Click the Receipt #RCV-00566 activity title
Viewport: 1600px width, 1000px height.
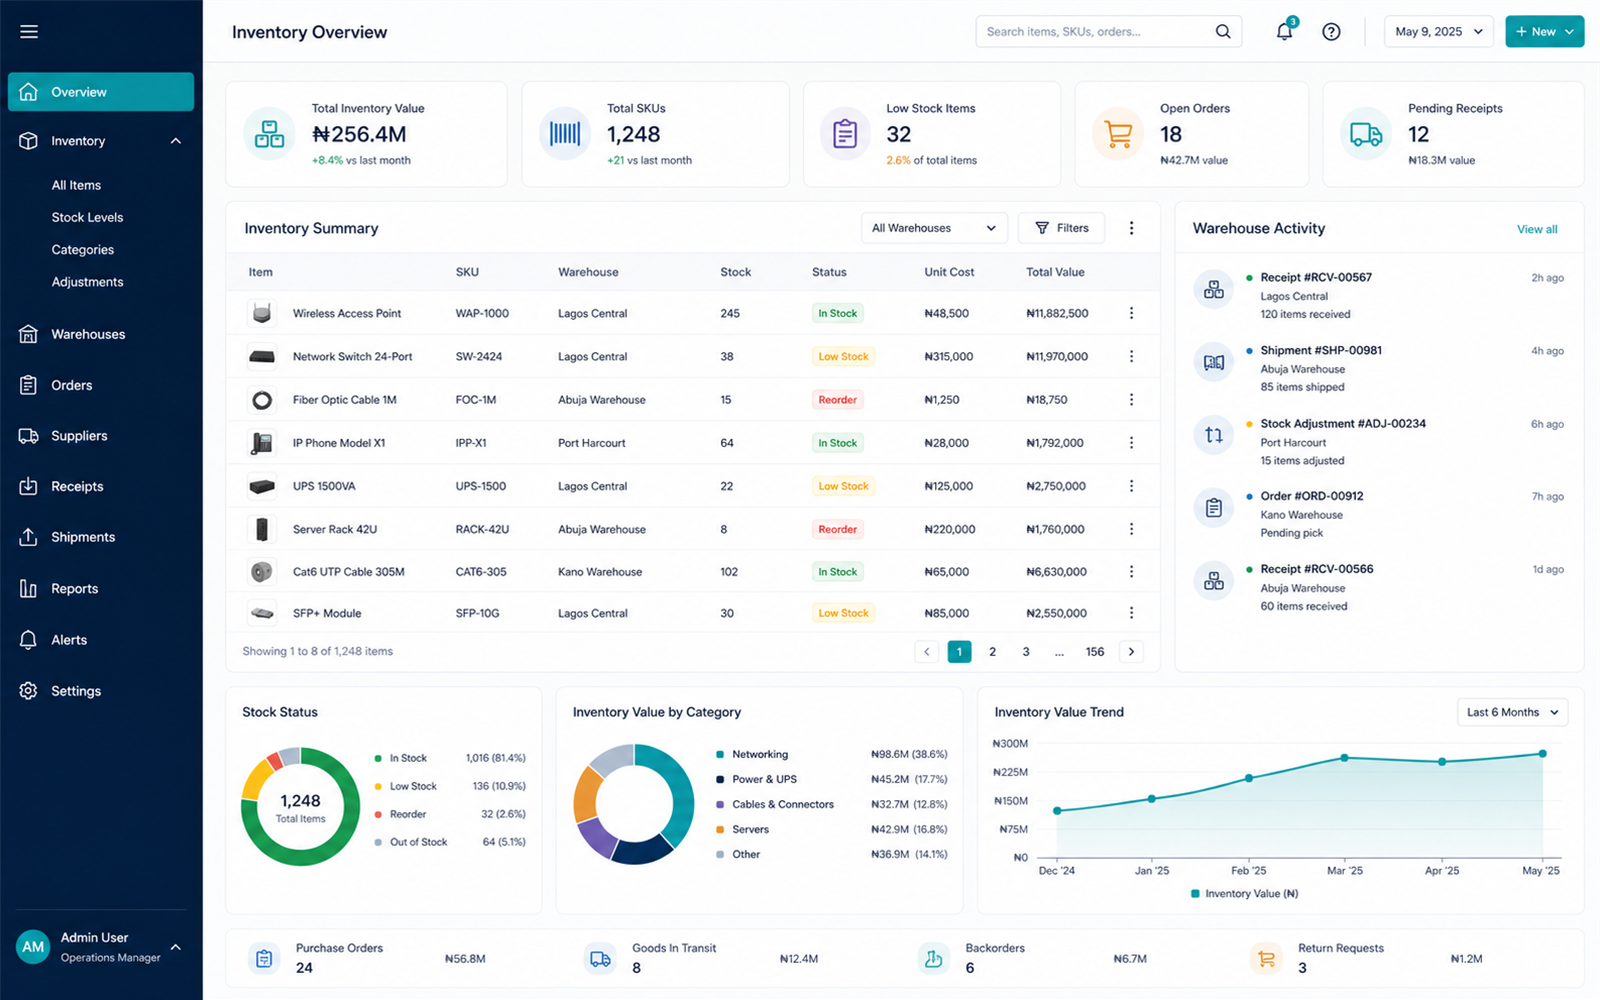[x=1317, y=569]
